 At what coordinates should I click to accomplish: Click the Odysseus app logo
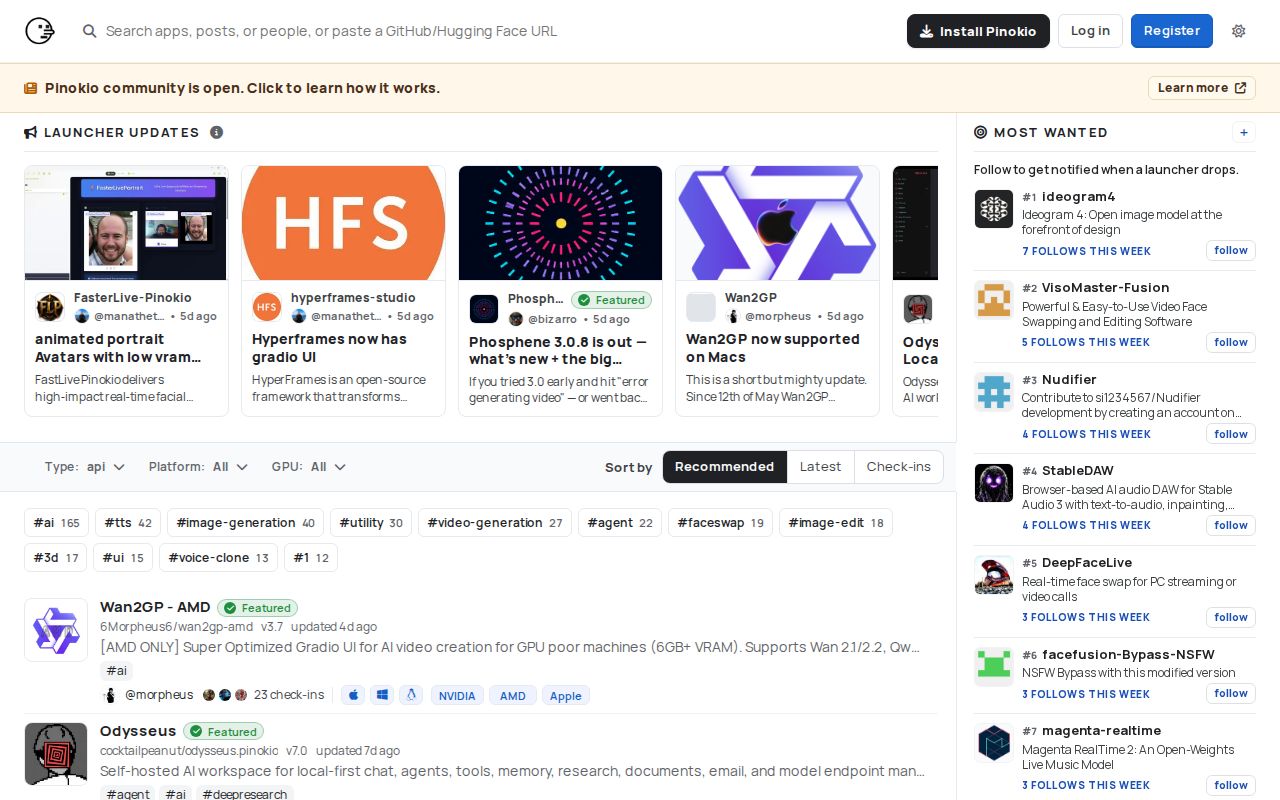(56, 753)
